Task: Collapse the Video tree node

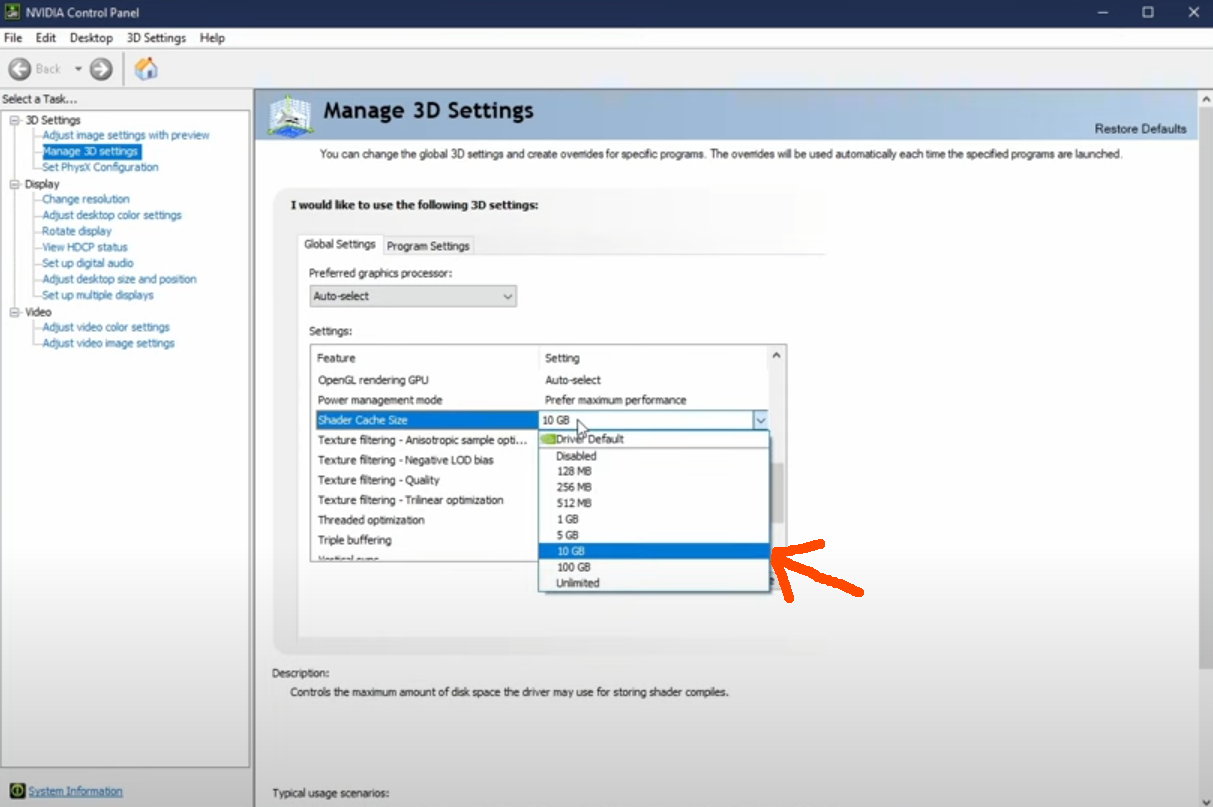Action: point(15,312)
